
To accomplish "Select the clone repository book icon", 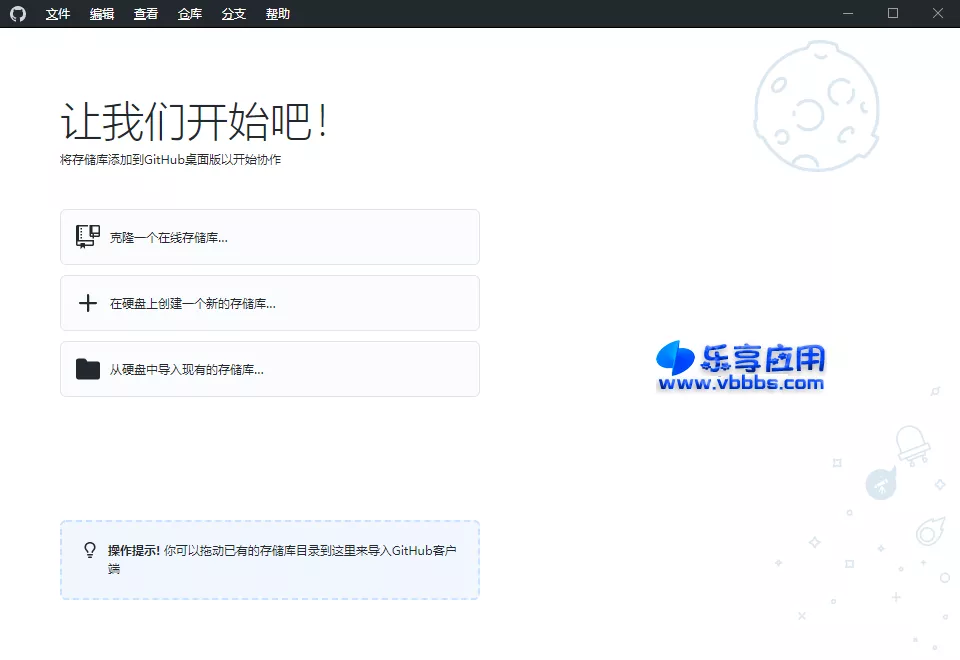I will (x=86, y=236).
